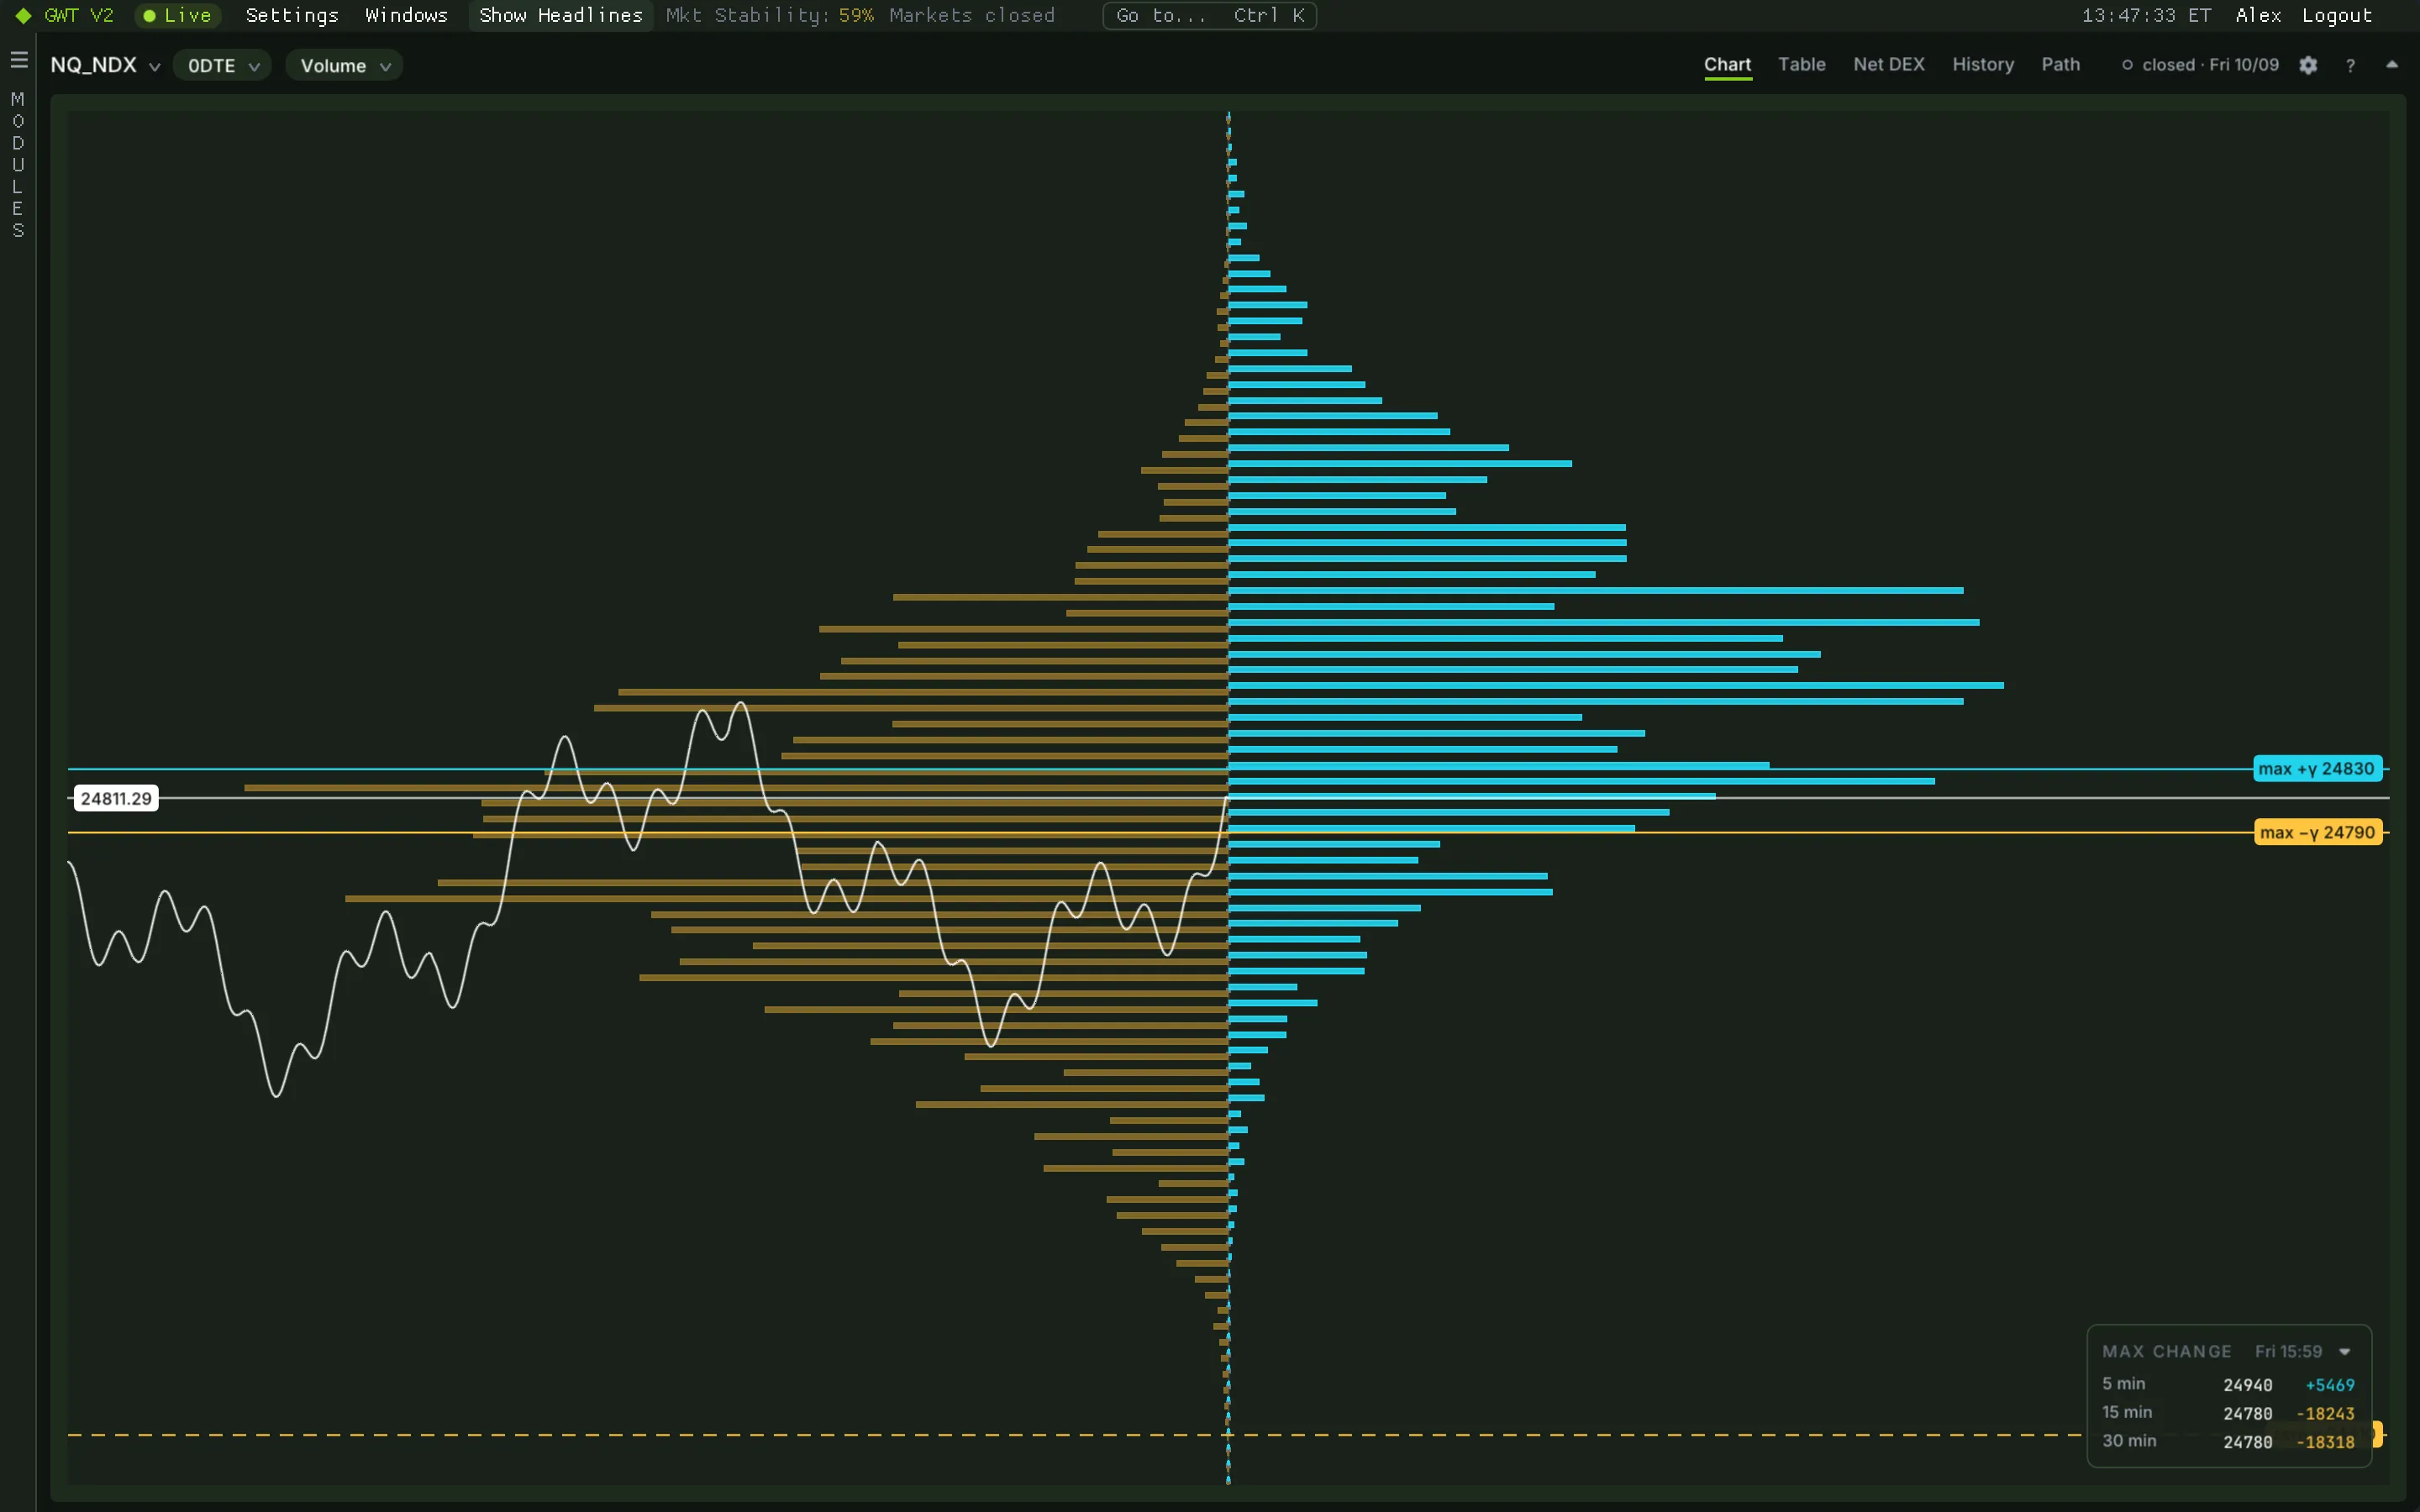
Task: Click the closed · Fri 10/09 status
Action: pos(2200,65)
